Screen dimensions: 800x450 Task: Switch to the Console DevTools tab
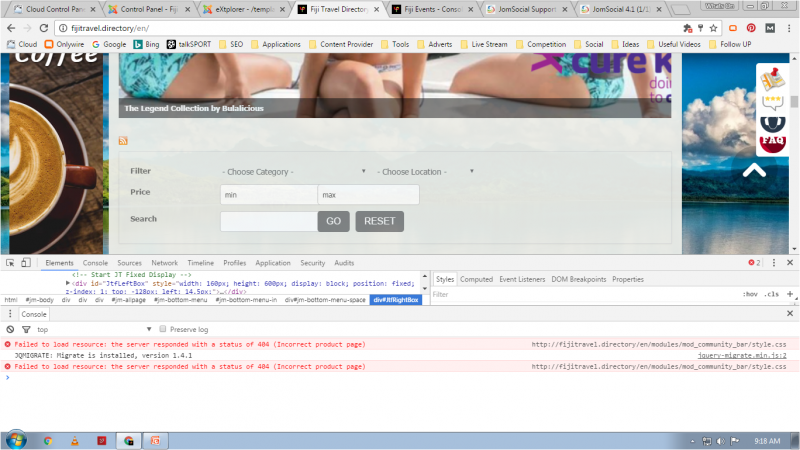tap(95, 263)
